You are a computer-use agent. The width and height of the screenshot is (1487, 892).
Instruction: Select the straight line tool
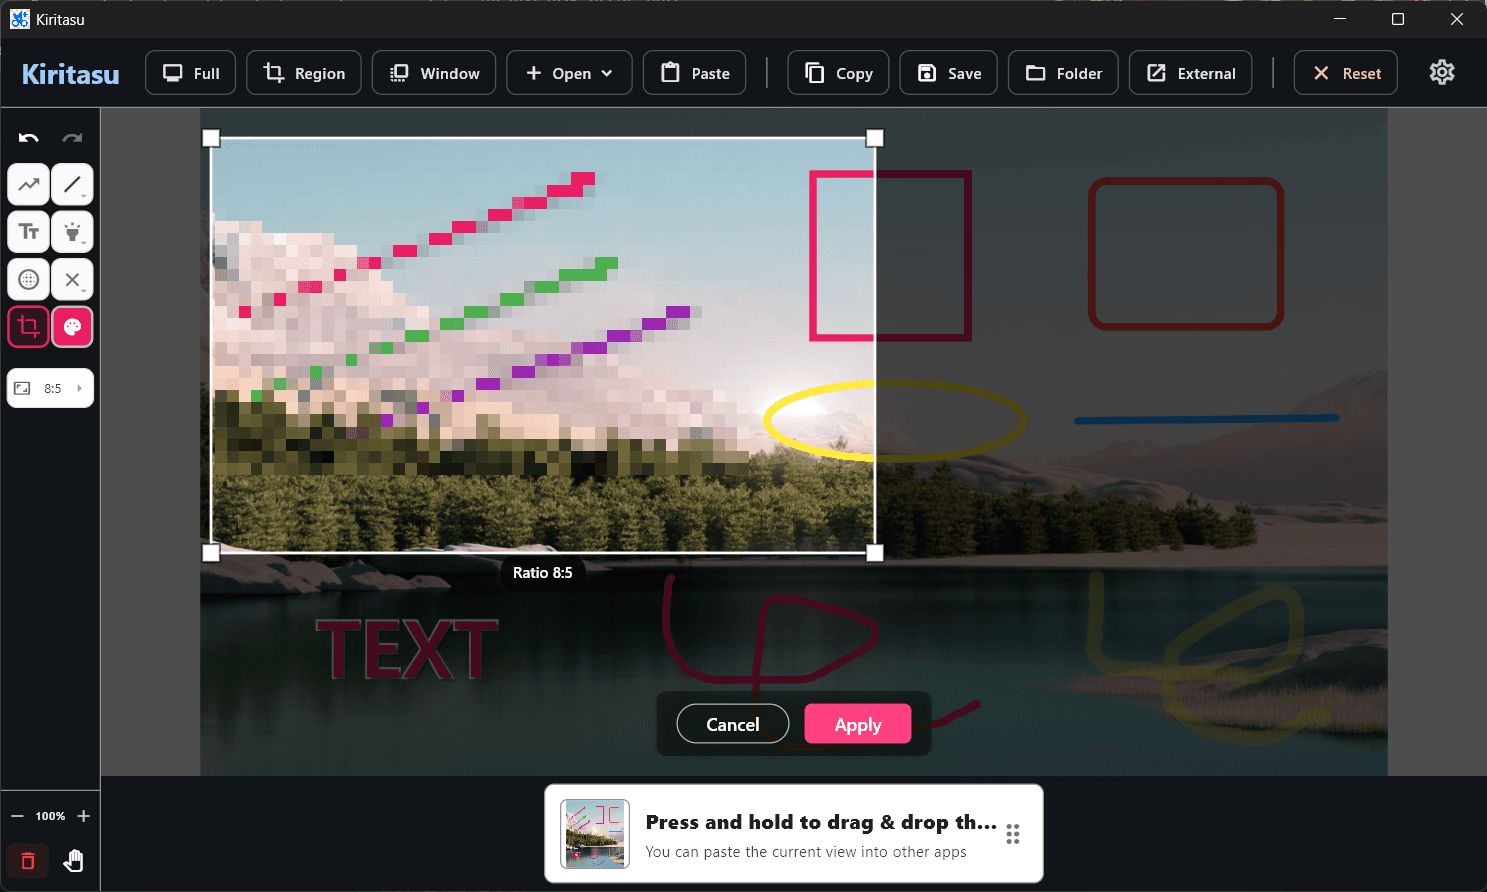[x=72, y=185]
